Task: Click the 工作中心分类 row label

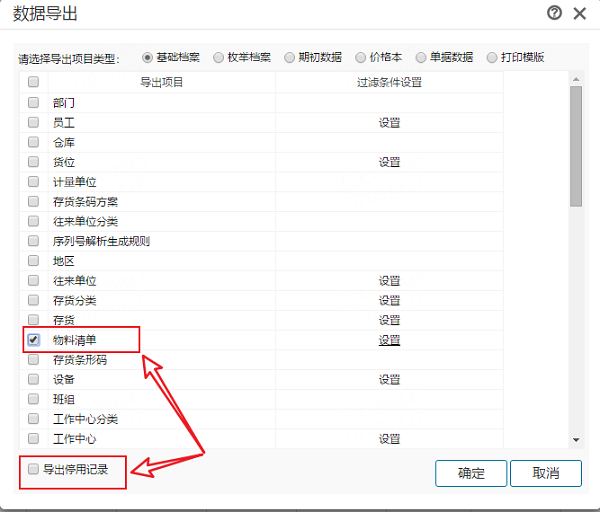Action: point(85,419)
